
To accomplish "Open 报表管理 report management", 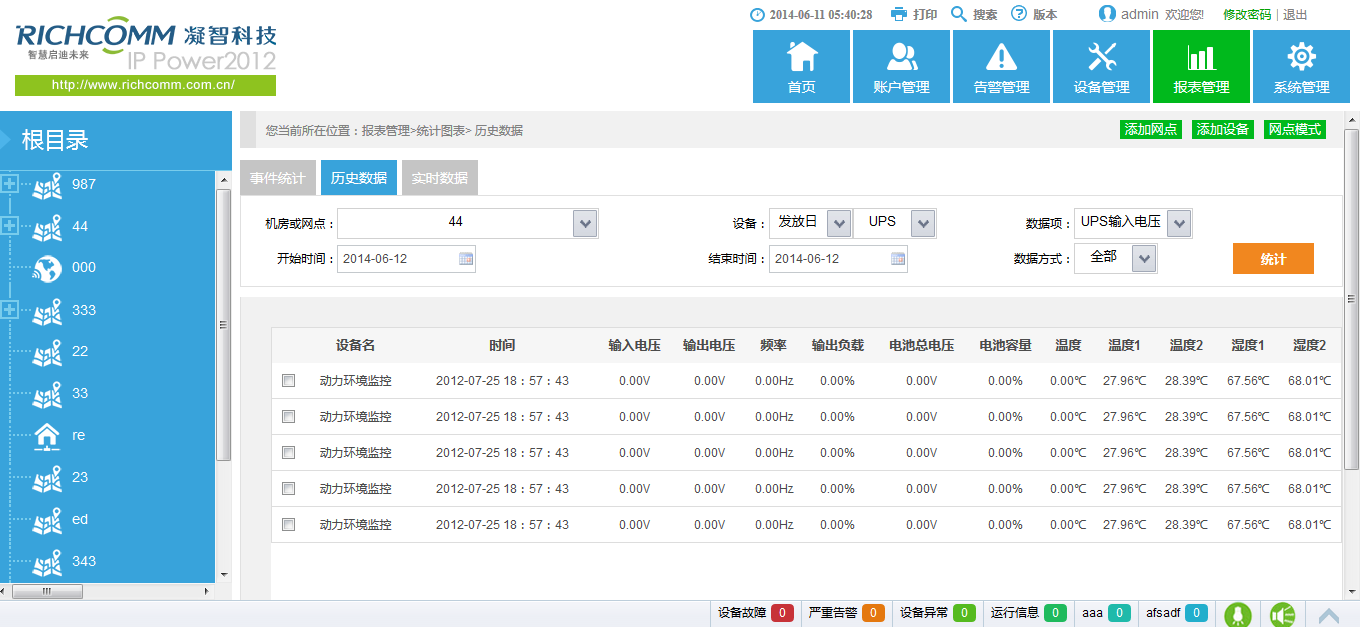I will (1201, 66).
